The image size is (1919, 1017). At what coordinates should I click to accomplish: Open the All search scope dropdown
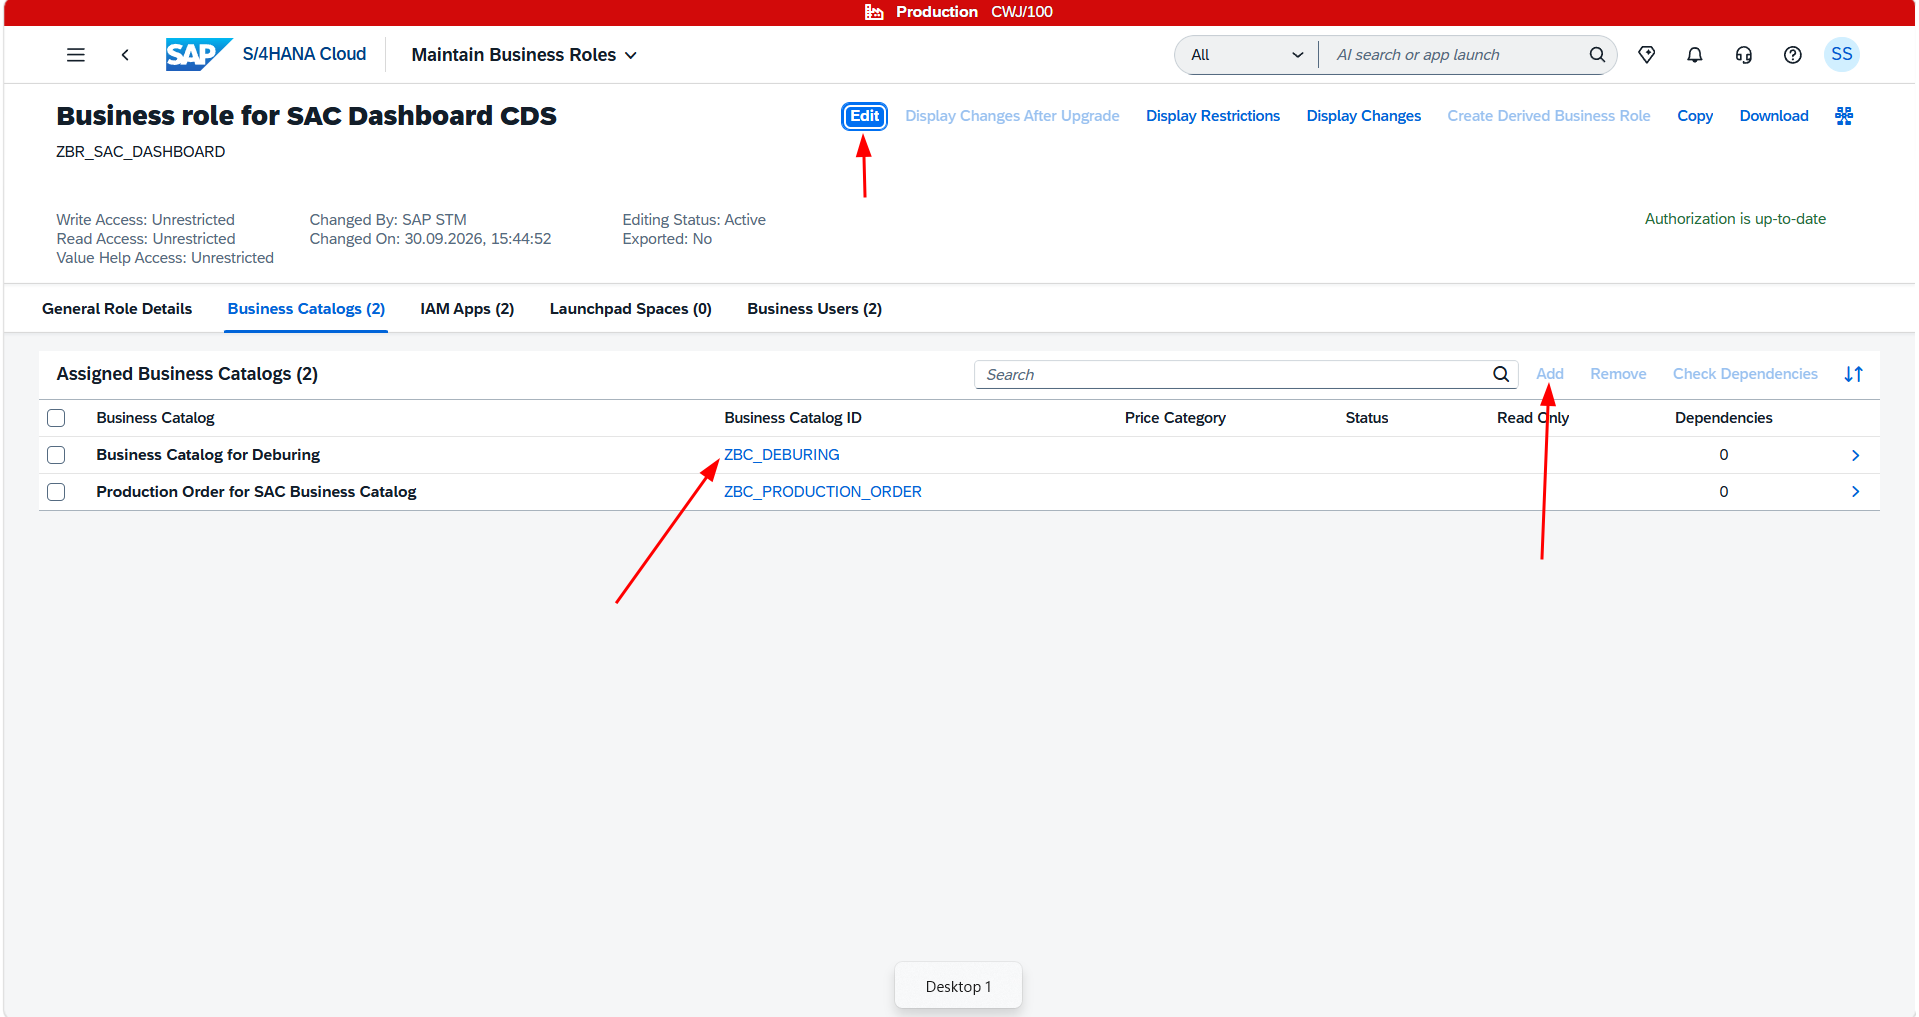1247,55
